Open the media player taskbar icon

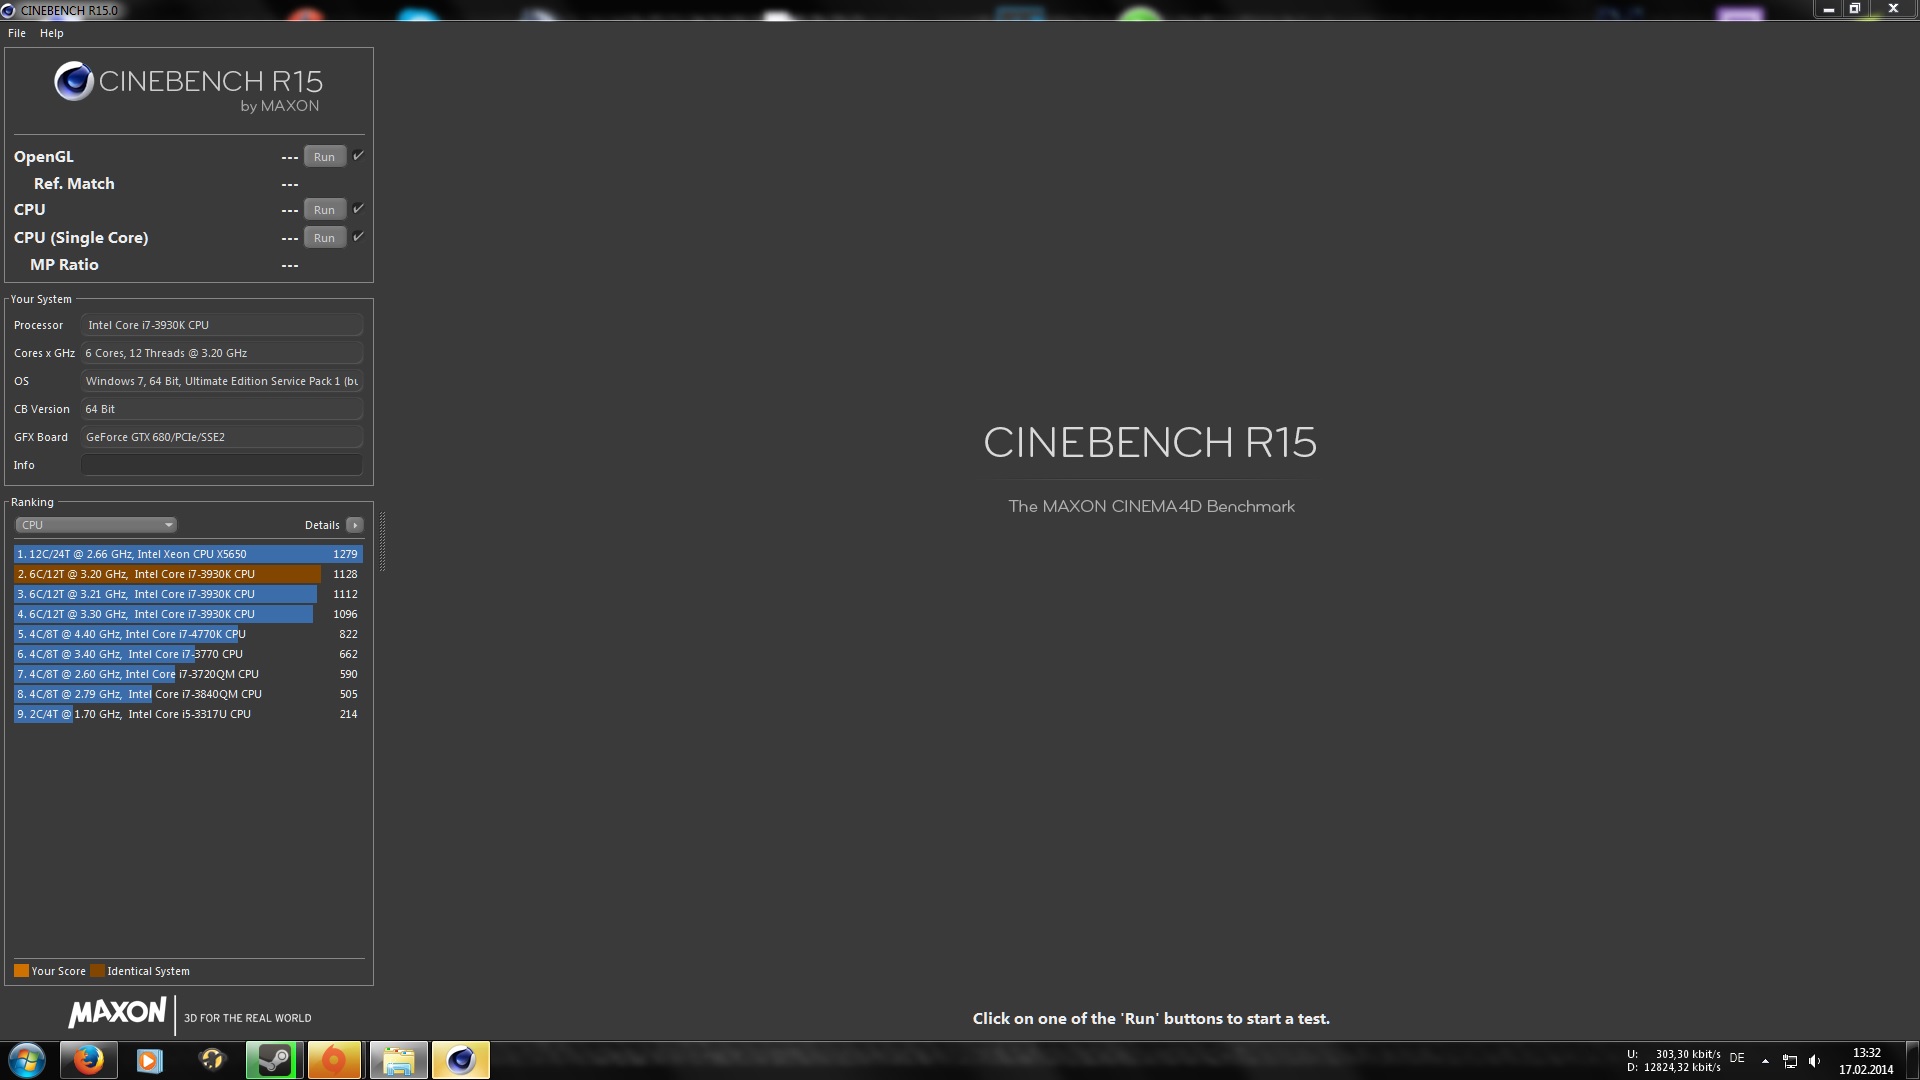[x=149, y=1060]
